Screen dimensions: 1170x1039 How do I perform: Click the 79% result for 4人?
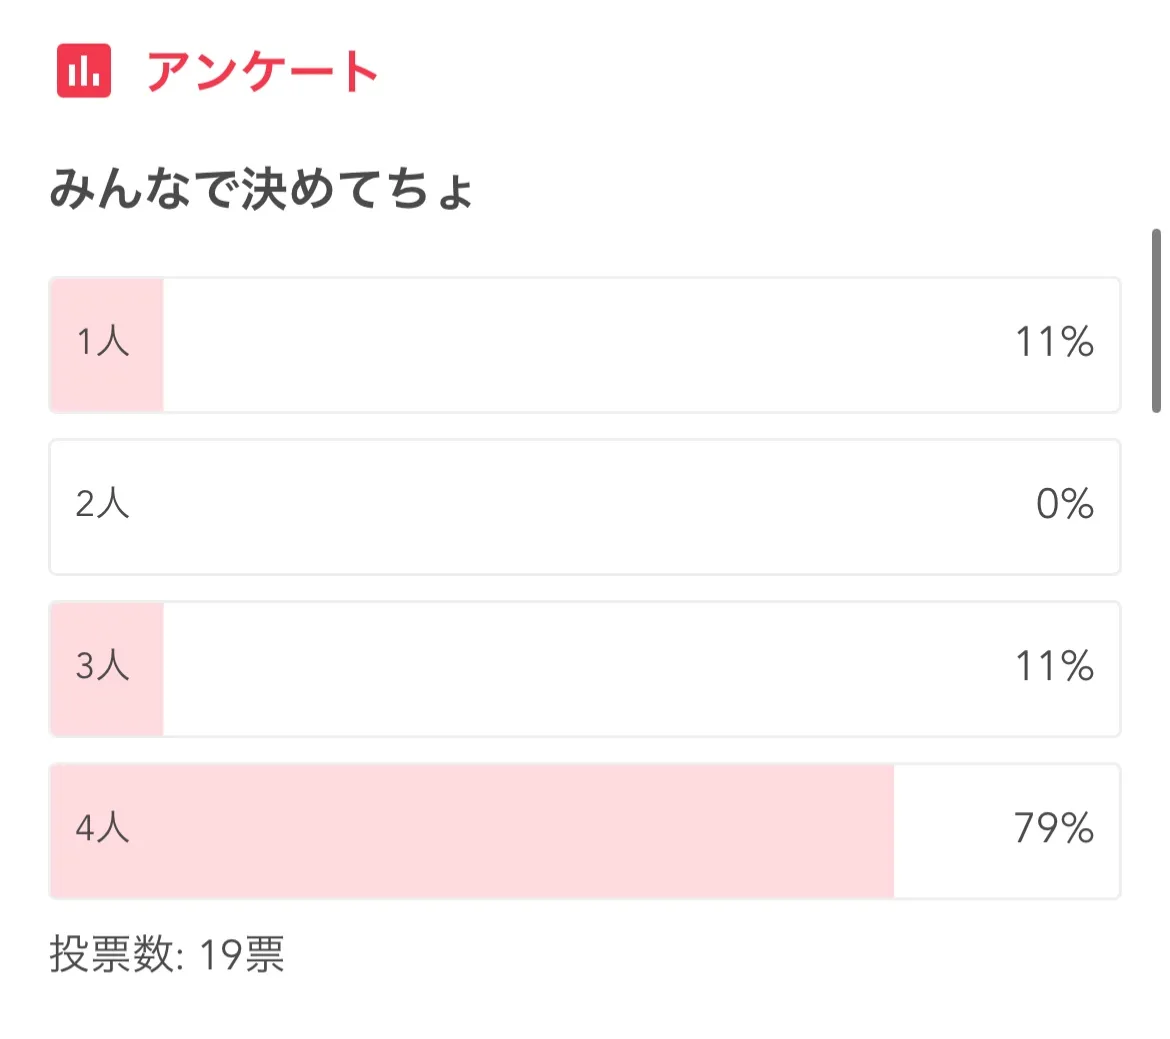(x=1053, y=829)
